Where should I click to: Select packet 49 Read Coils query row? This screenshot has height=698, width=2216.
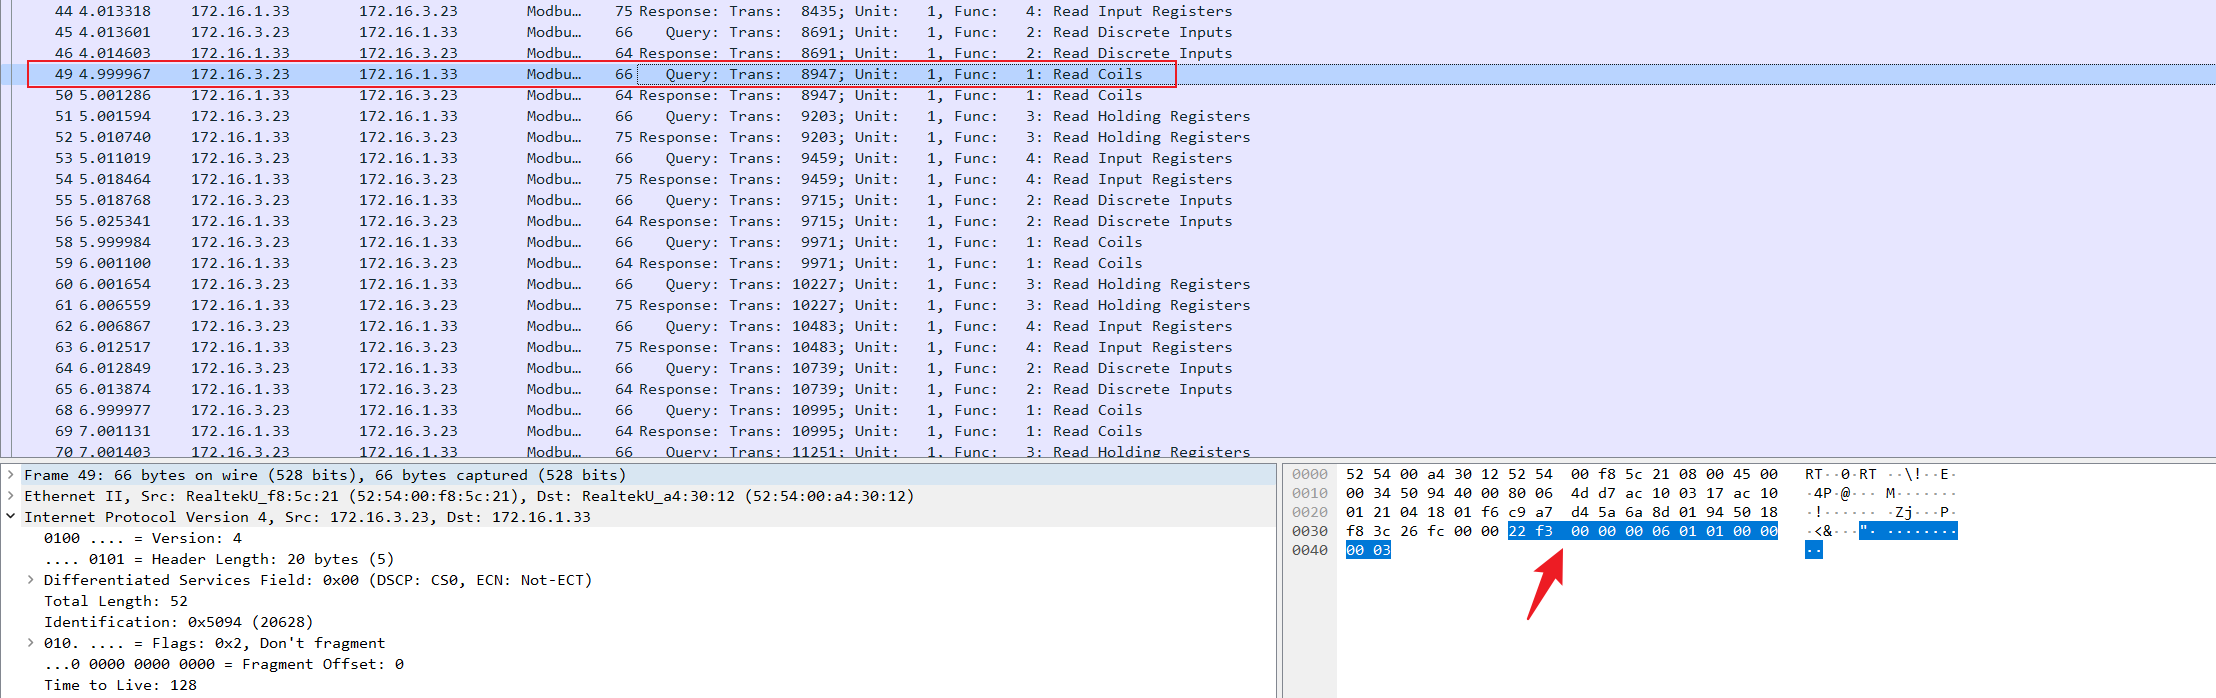[x=600, y=74]
